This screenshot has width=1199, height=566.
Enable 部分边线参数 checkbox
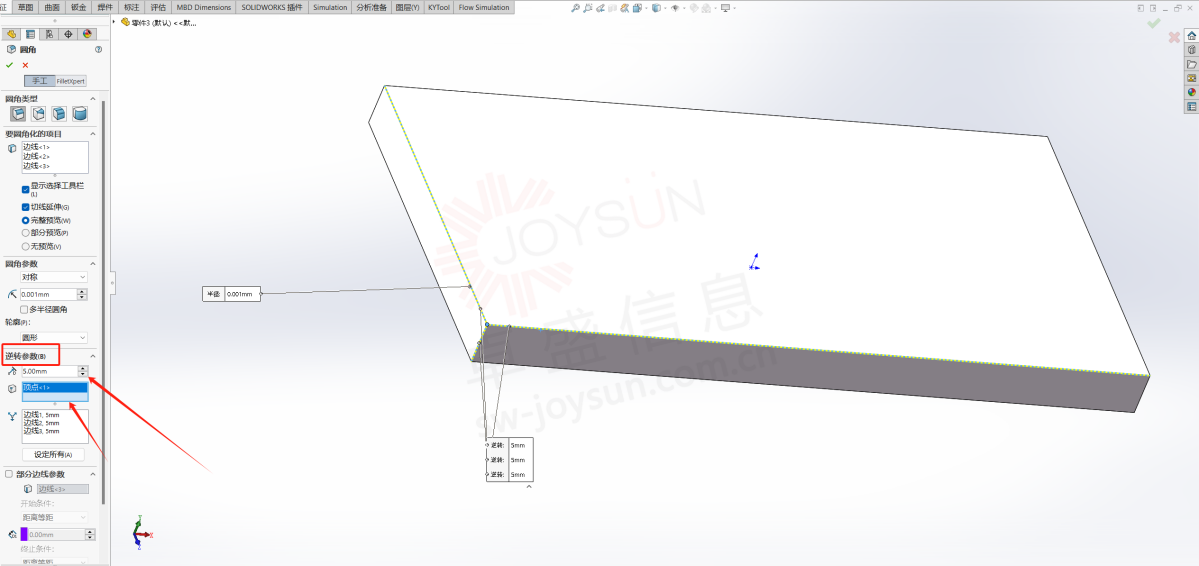9,474
